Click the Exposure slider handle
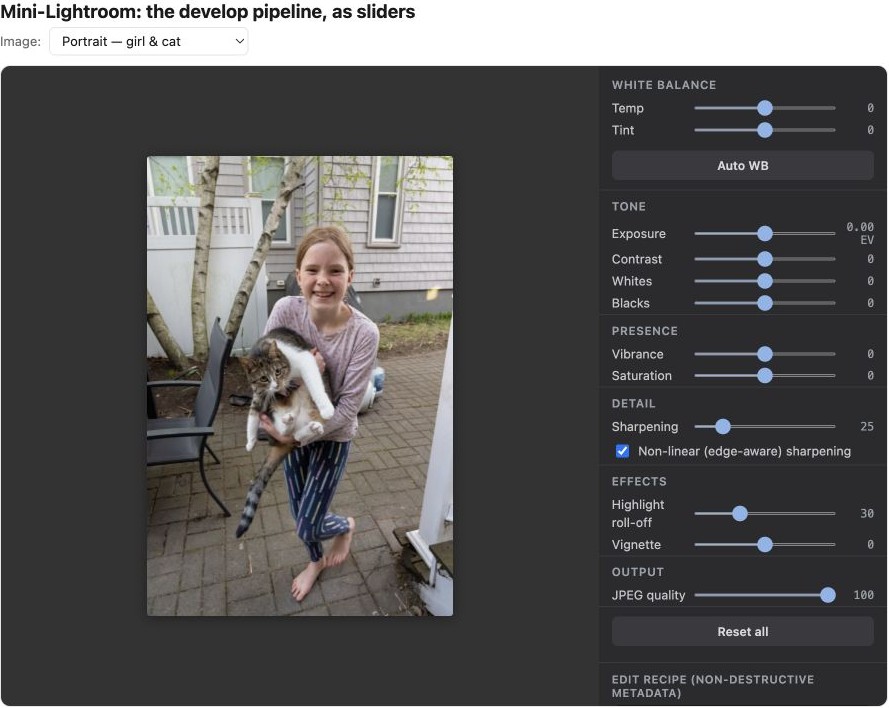 pyautogui.click(x=765, y=233)
